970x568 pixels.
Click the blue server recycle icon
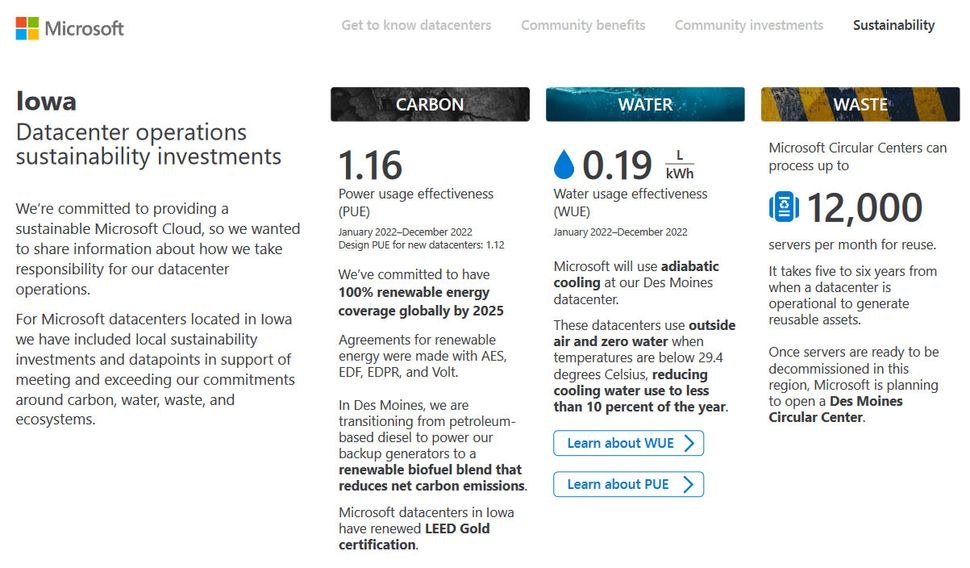click(x=784, y=207)
